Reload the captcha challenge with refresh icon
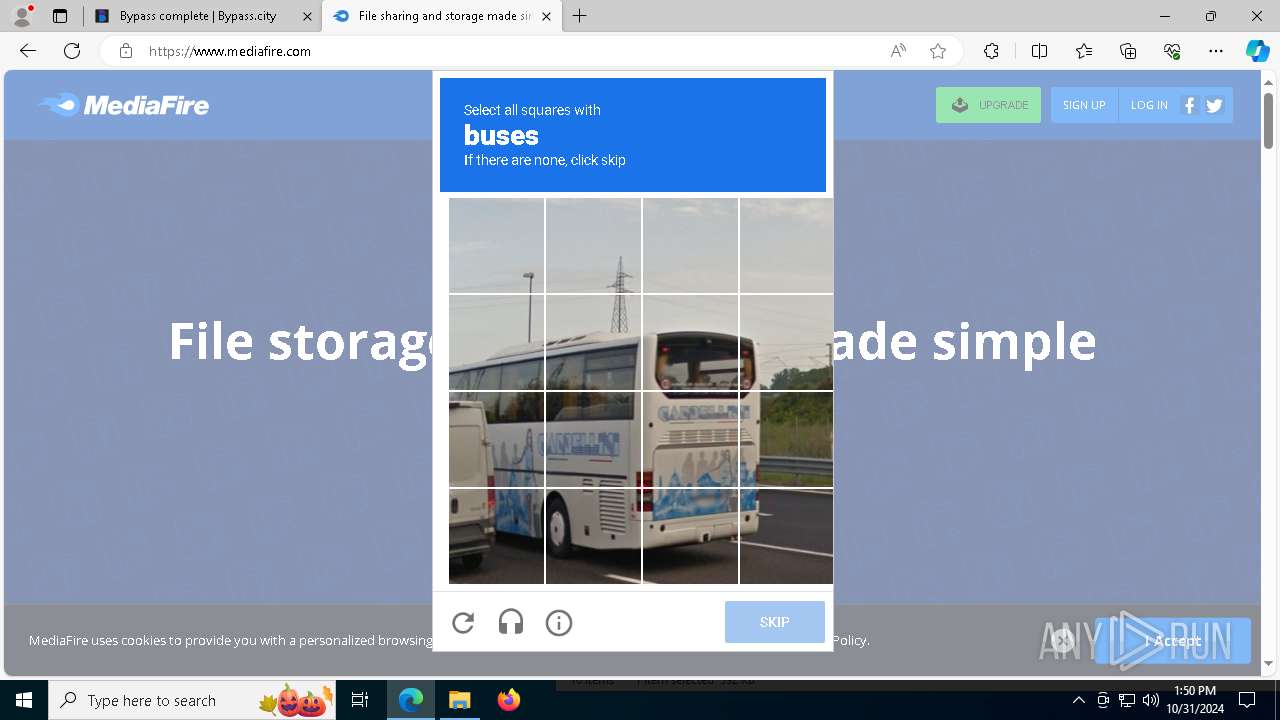The image size is (1280, 720). pyautogui.click(x=463, y=623)
